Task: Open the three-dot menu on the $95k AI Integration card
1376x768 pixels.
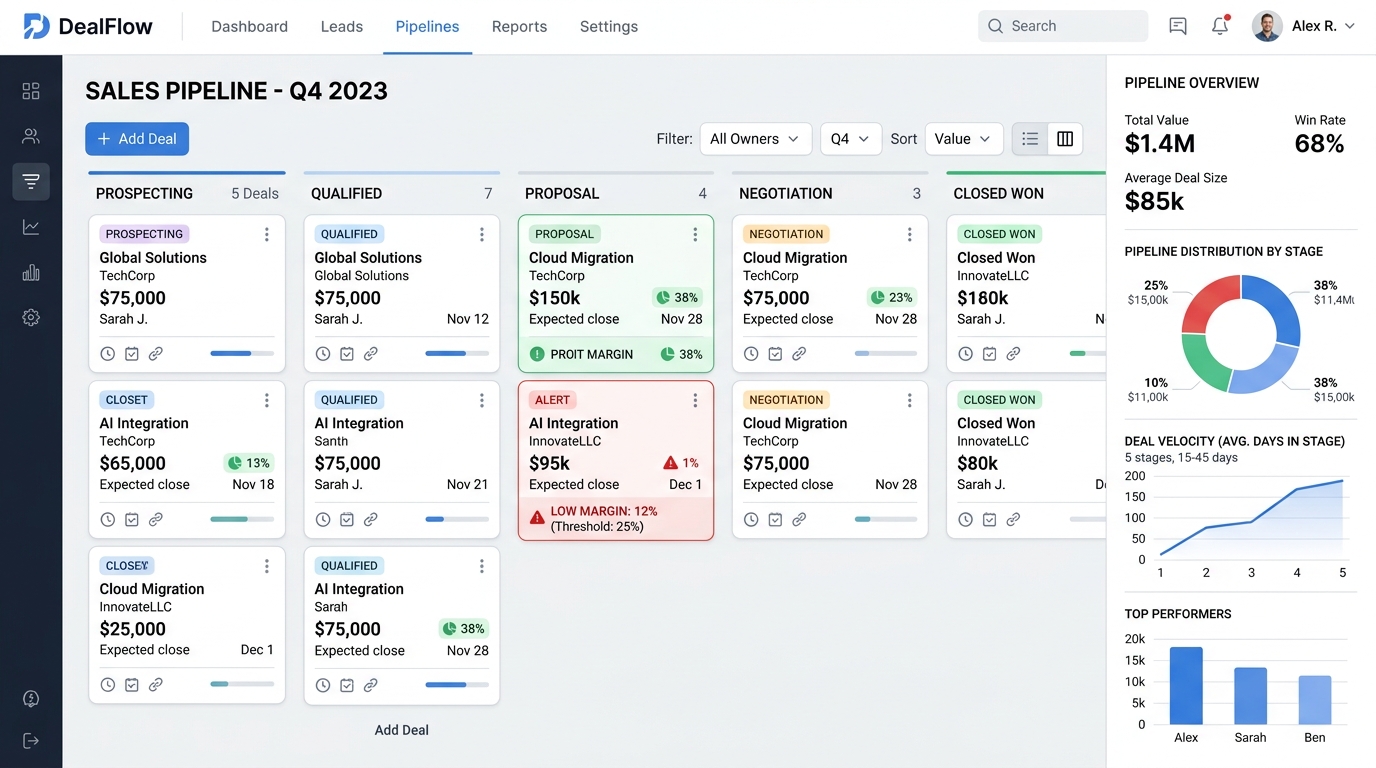Action: [696, 400]
